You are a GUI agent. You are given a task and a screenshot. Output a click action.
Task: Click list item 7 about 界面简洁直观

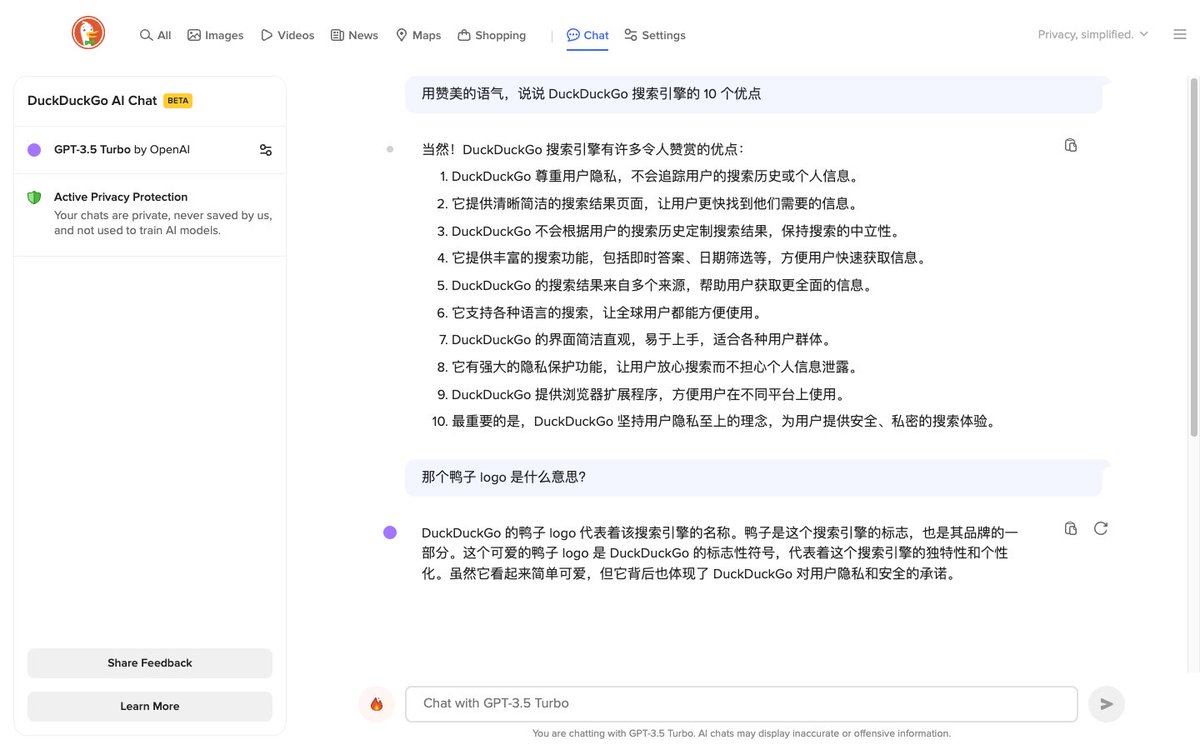(635, 340)
